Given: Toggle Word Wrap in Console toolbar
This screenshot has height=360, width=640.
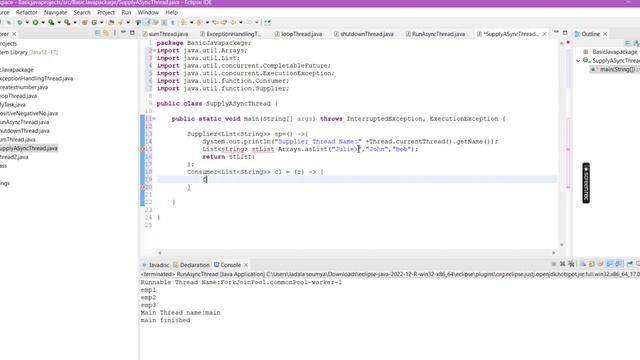Looking at the screenshot, I should [x=600, y=264].
